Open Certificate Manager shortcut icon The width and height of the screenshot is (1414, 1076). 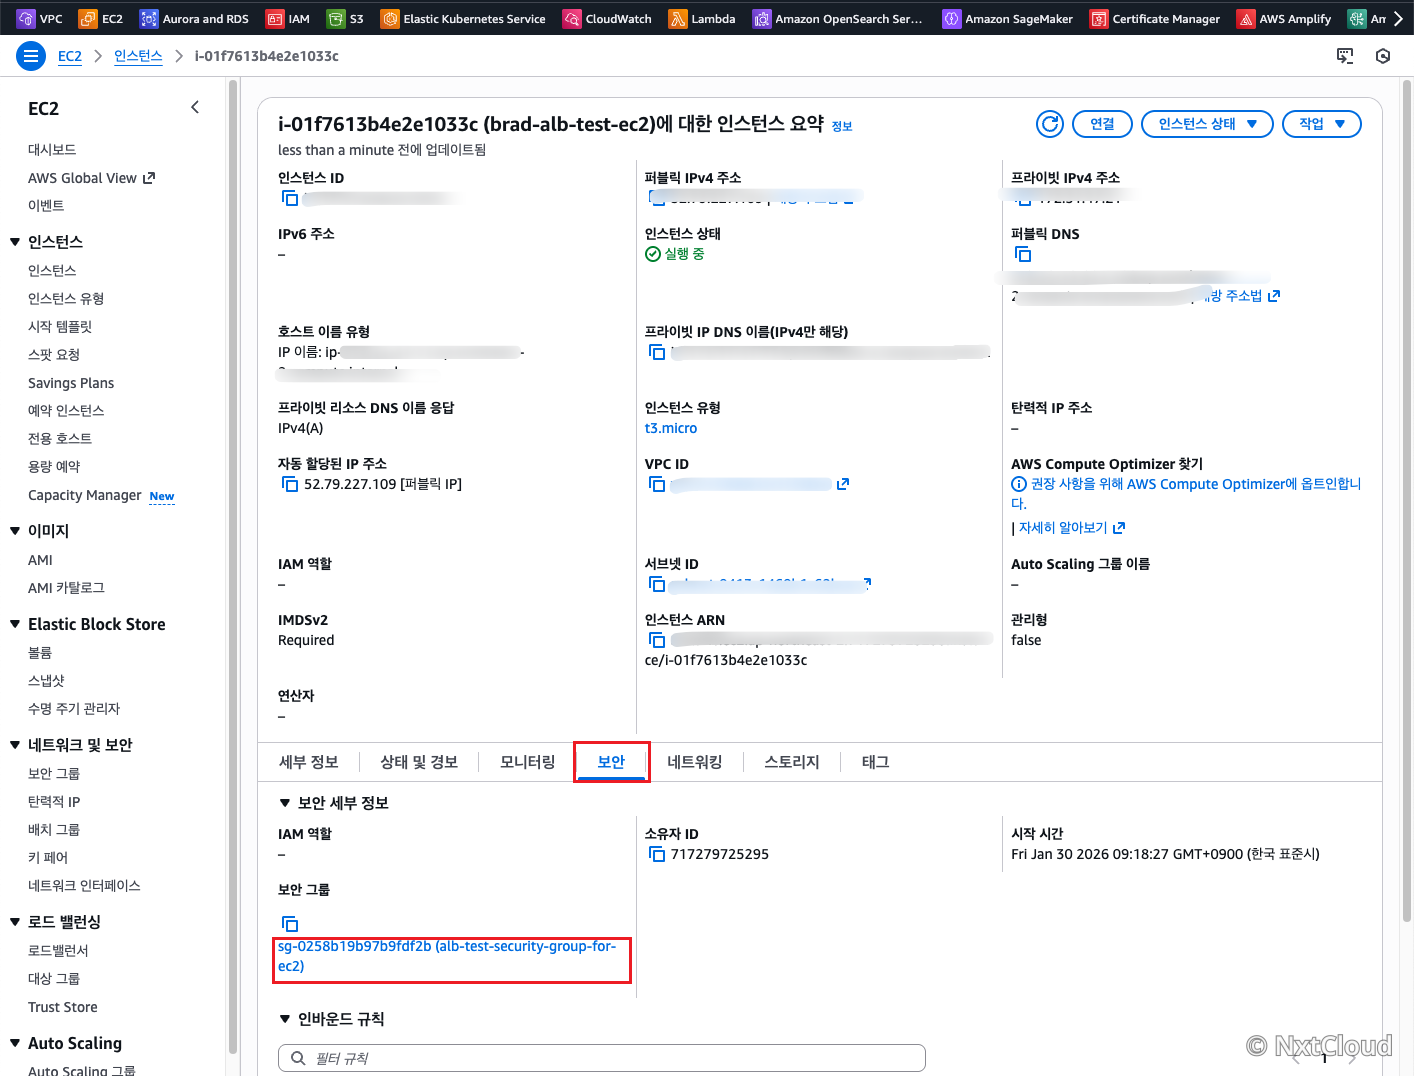click(1099, 19)
